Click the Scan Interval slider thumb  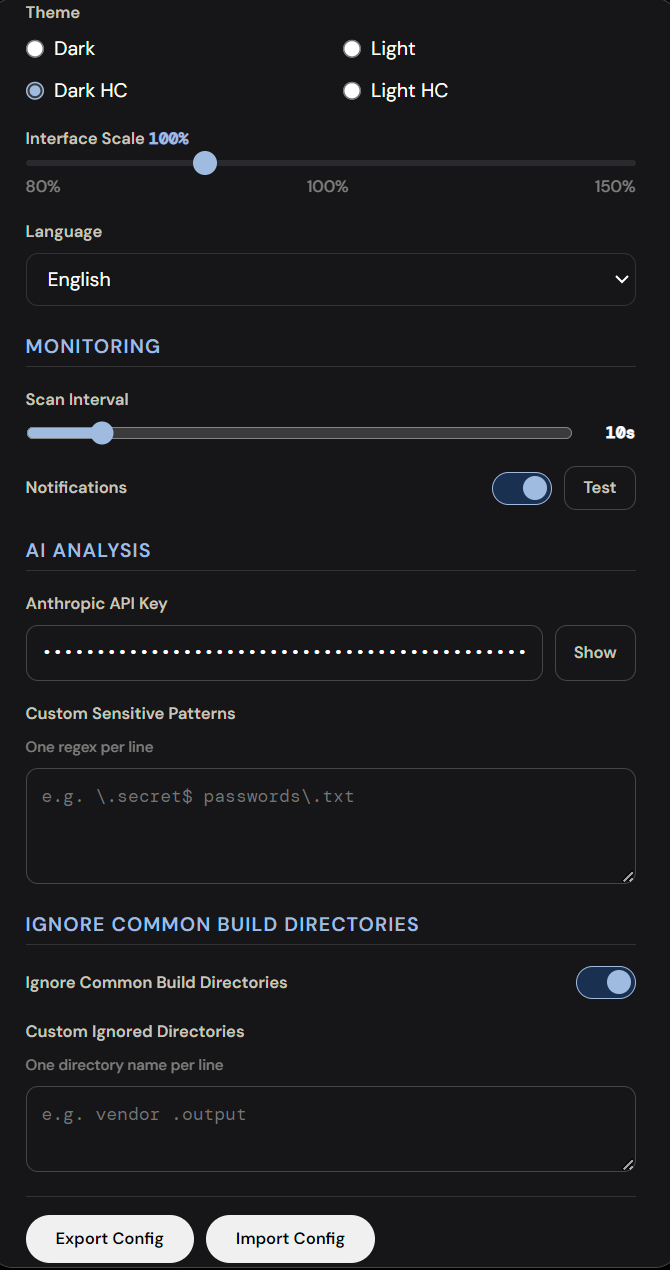coord(101,433)
